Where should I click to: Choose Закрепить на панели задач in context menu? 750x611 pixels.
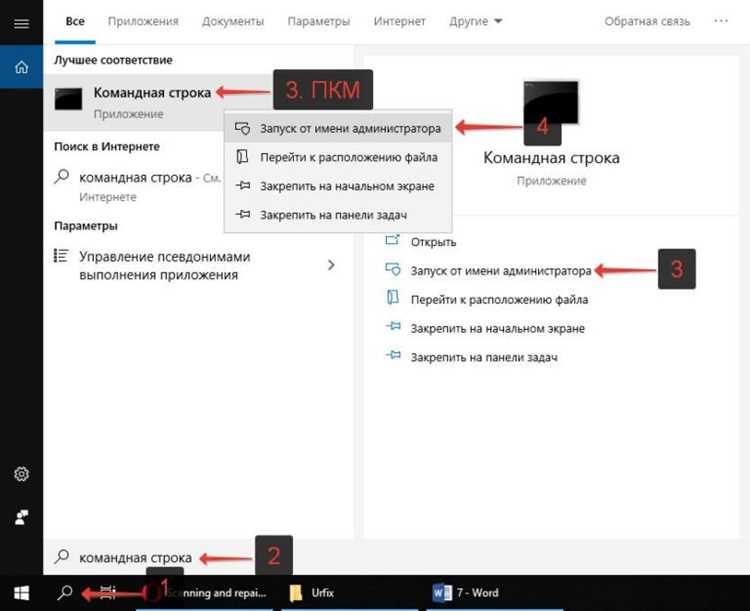click(338, 215)
